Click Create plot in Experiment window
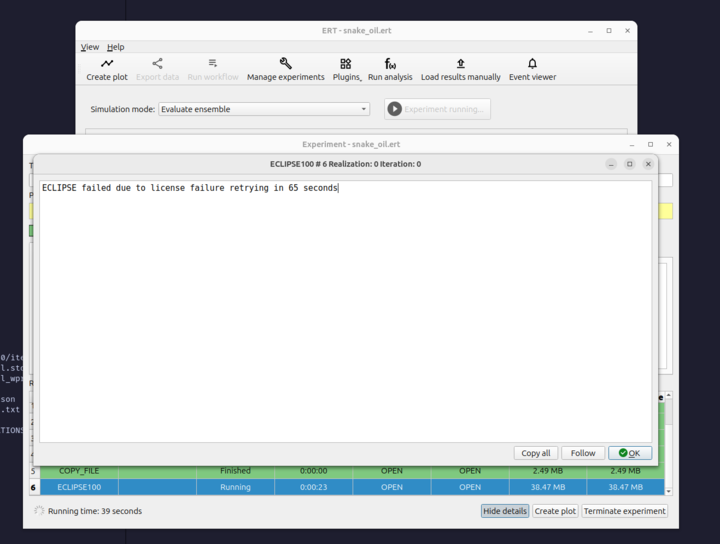Image resolution: width=720 pixels, height=544 pixels. point(555,511)
